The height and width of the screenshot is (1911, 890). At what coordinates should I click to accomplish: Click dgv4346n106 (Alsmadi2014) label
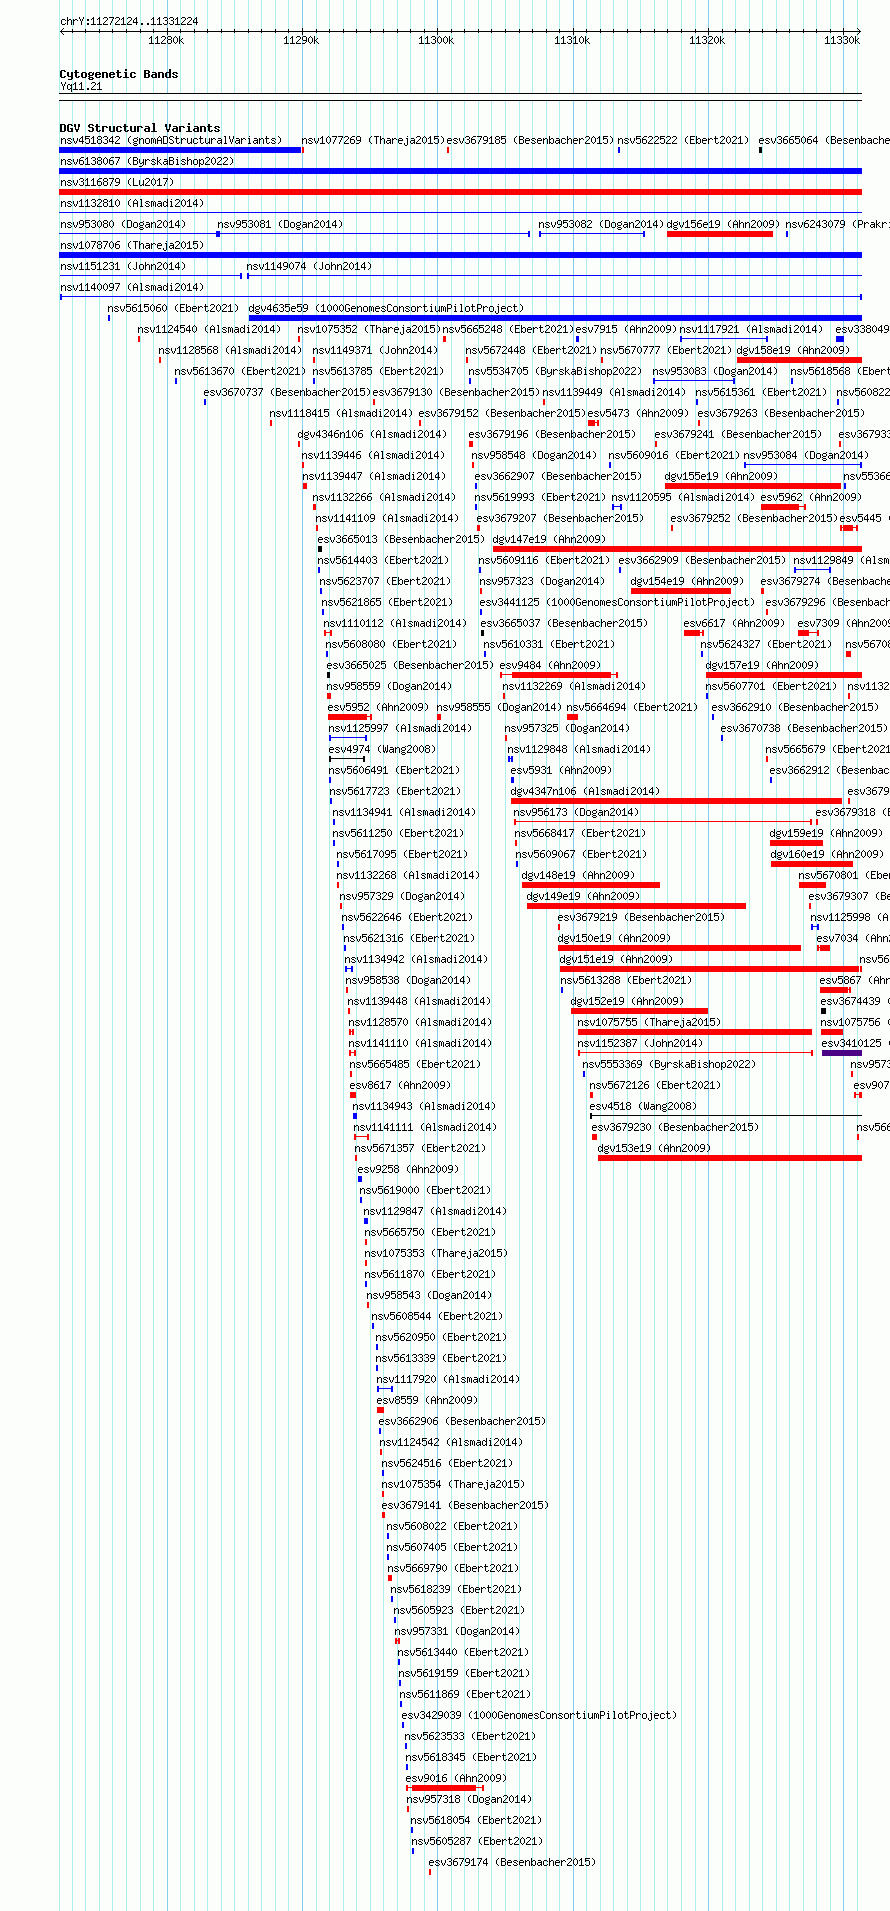tap(372, 434)
